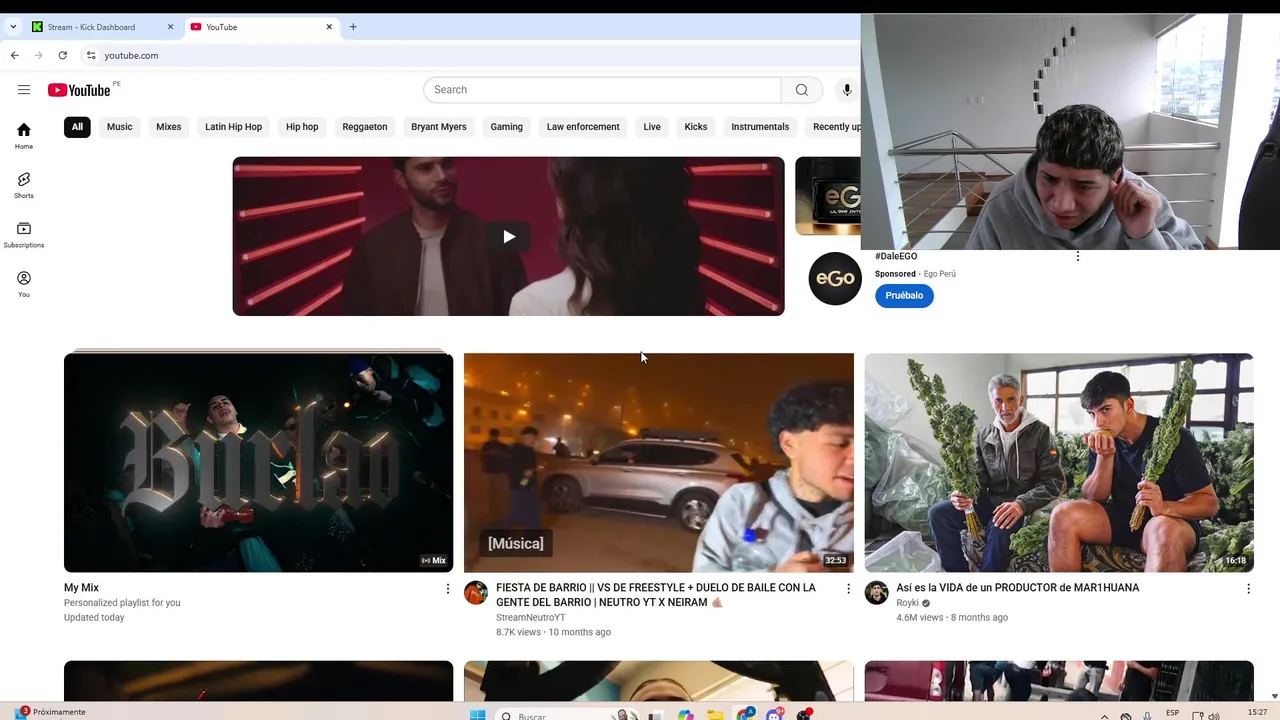Open Así es la VIDA video title
Screen dimensions: 1280x720
1018,588
